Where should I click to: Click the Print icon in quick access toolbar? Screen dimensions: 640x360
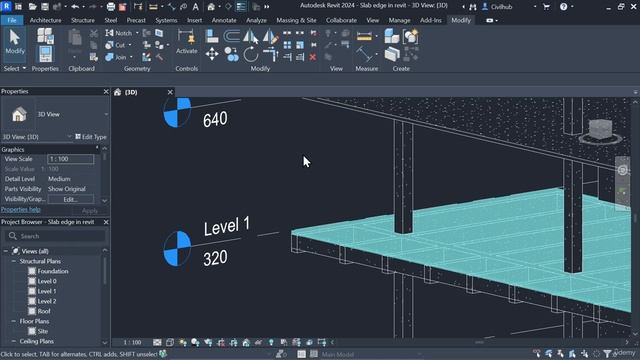(x=111, y=7)
